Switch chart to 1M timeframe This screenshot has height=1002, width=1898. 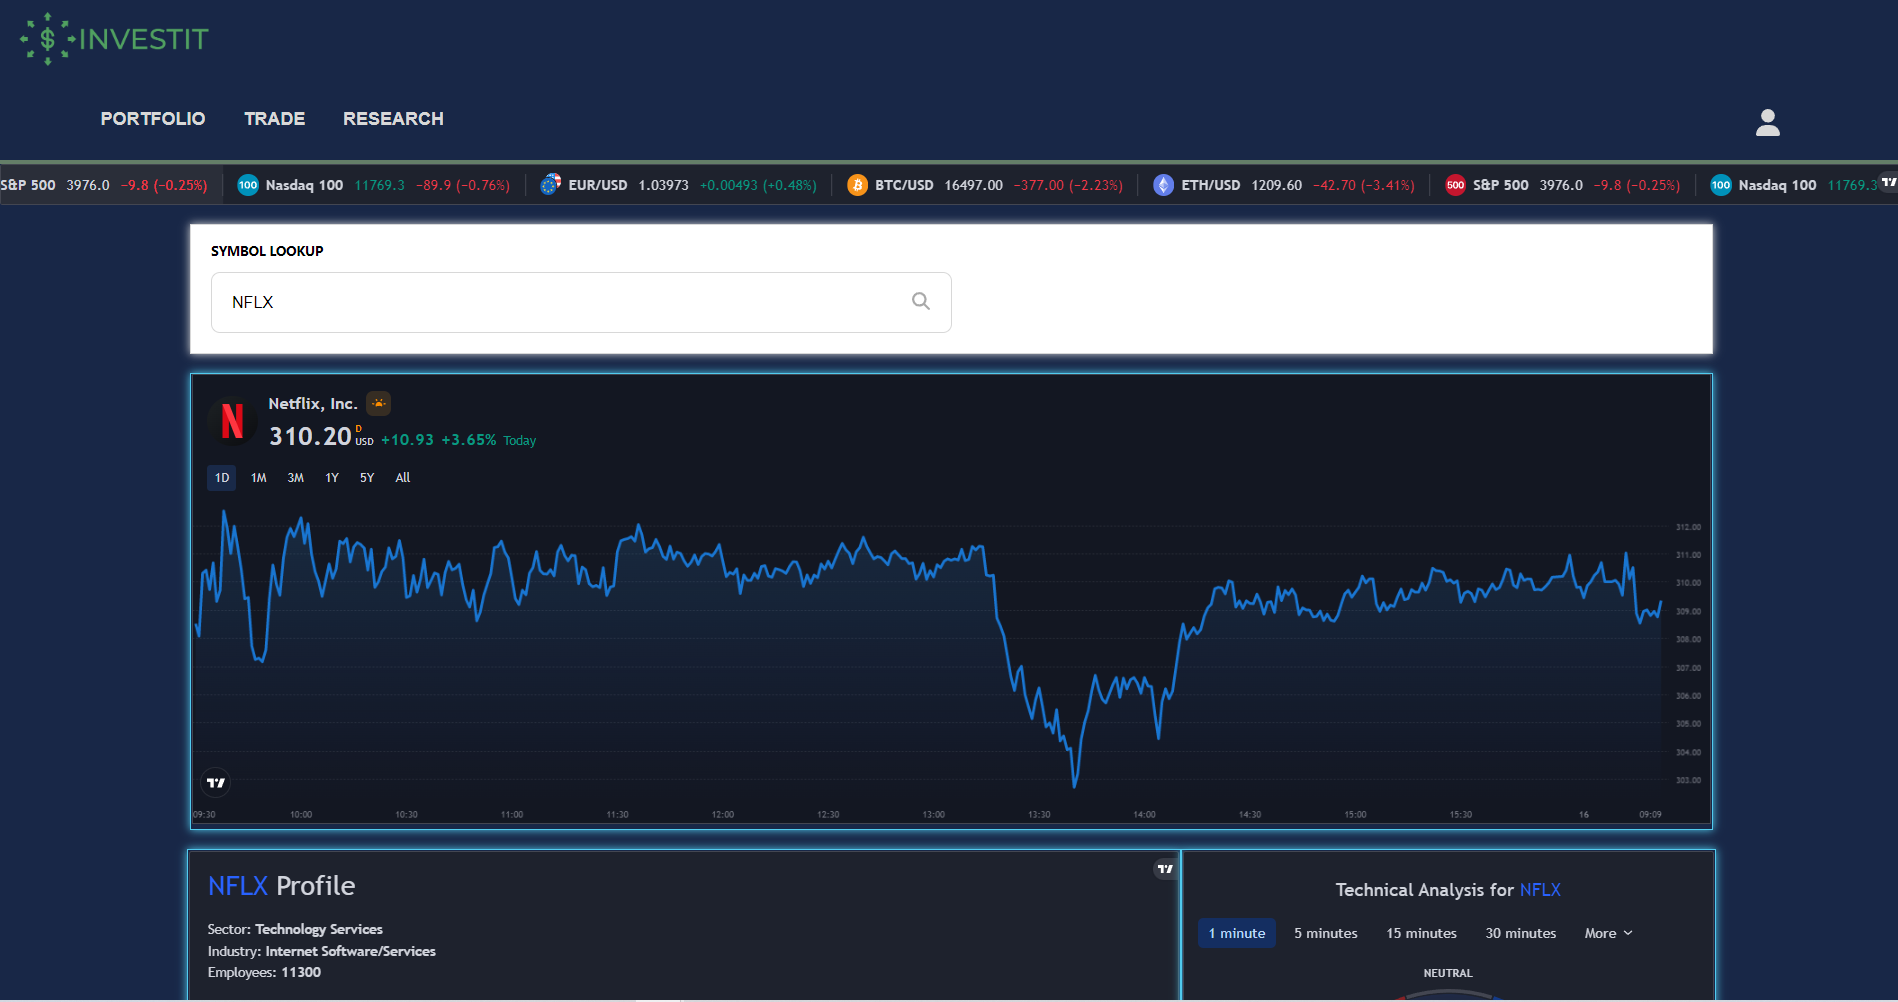pos(258,478)
